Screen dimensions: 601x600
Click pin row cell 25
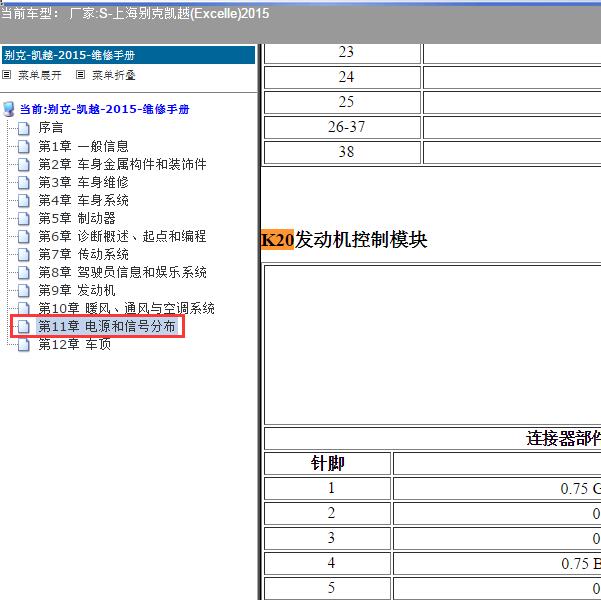click(x=343, y=102)
